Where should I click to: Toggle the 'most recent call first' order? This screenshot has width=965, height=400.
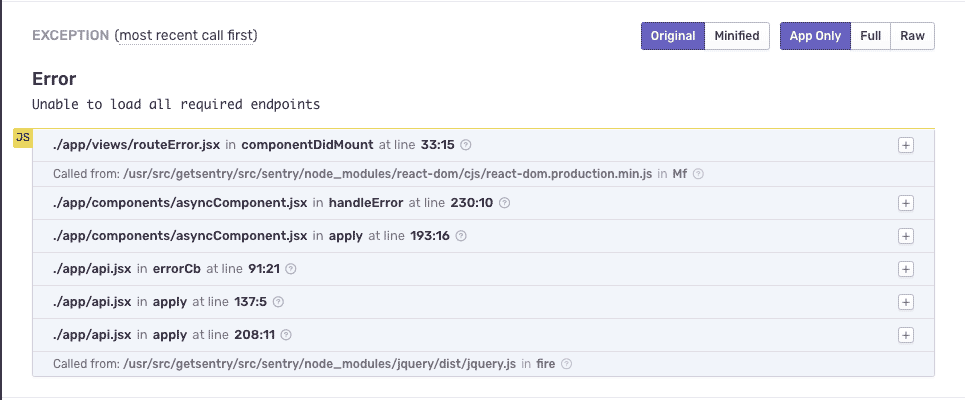tap(187, 36)
